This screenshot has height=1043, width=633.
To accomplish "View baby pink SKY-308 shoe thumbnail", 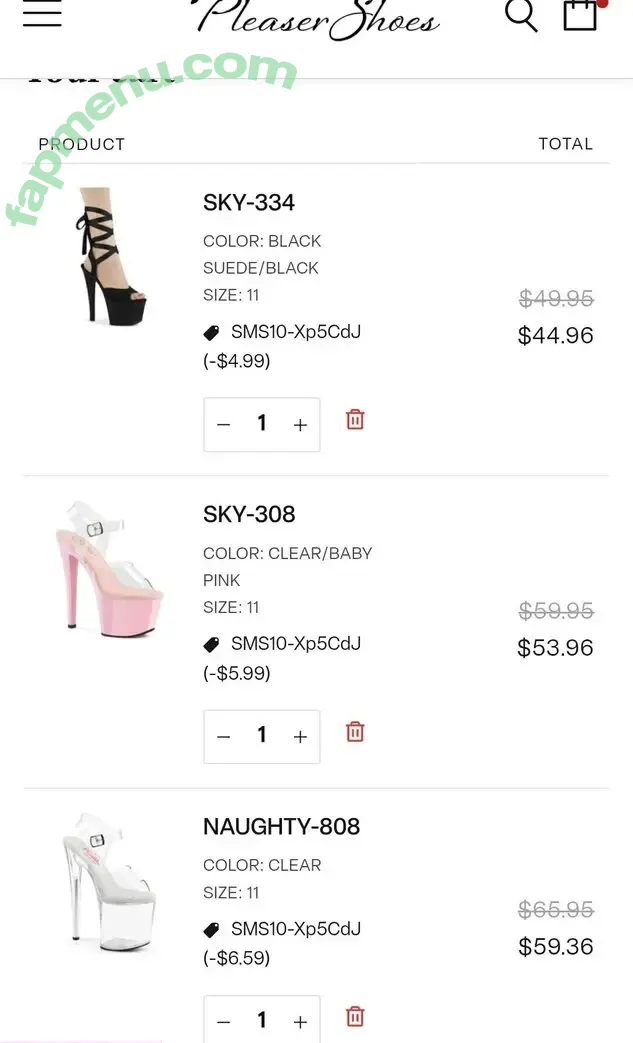I will click(x=109, y=568).
